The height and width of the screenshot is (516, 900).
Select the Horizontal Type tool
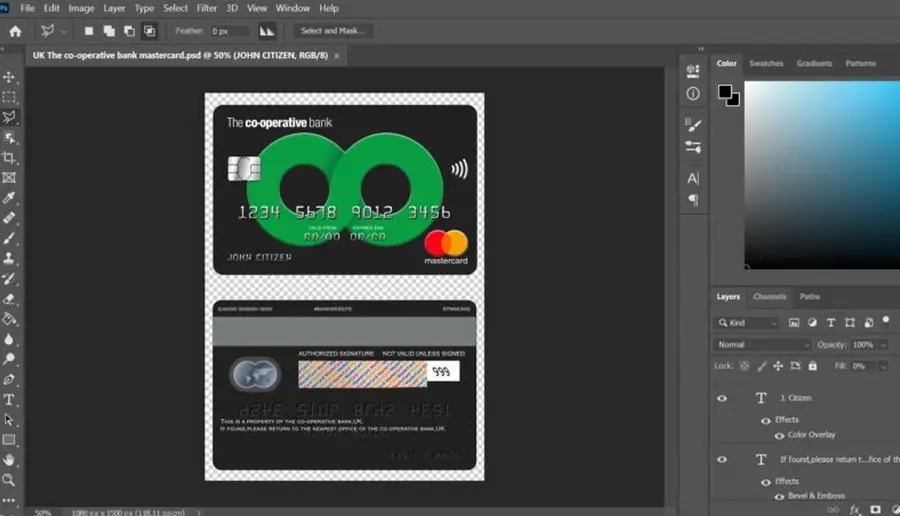[9, 399]
